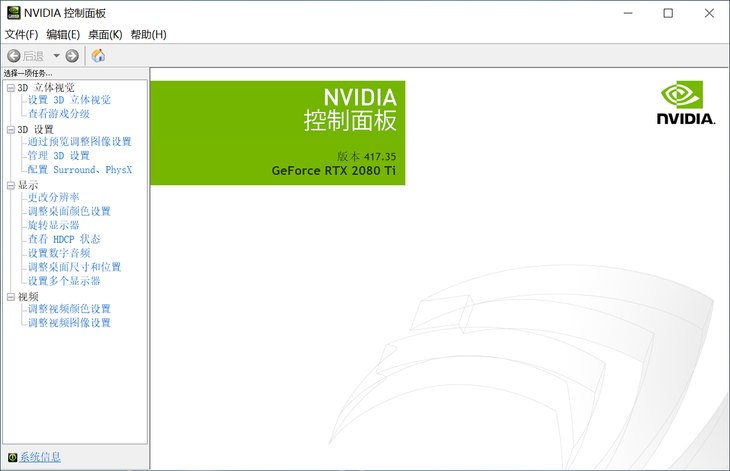Open the 桌面(K) menu
Image resolution: width=730 pixels, height=471 pixels.
coord(105,34)
